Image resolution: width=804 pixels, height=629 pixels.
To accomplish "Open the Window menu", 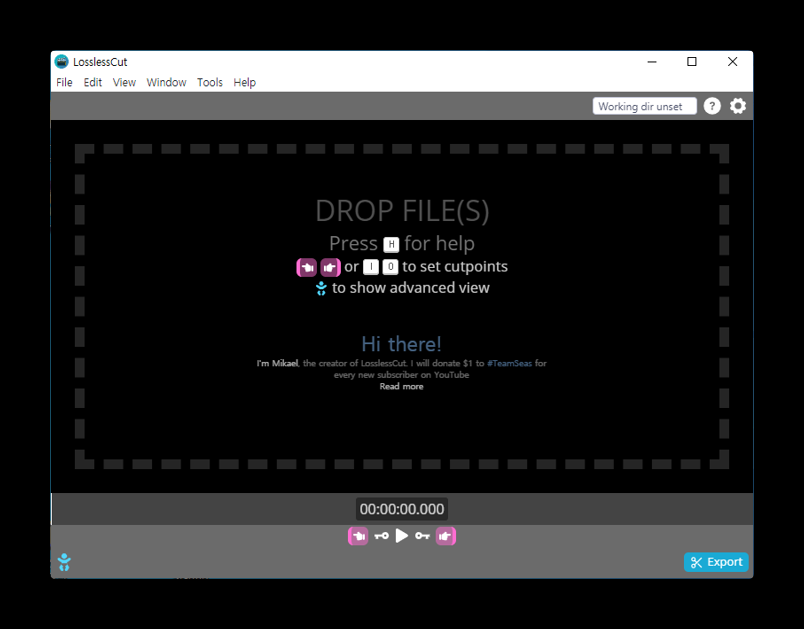I will (x=166, y=83).
